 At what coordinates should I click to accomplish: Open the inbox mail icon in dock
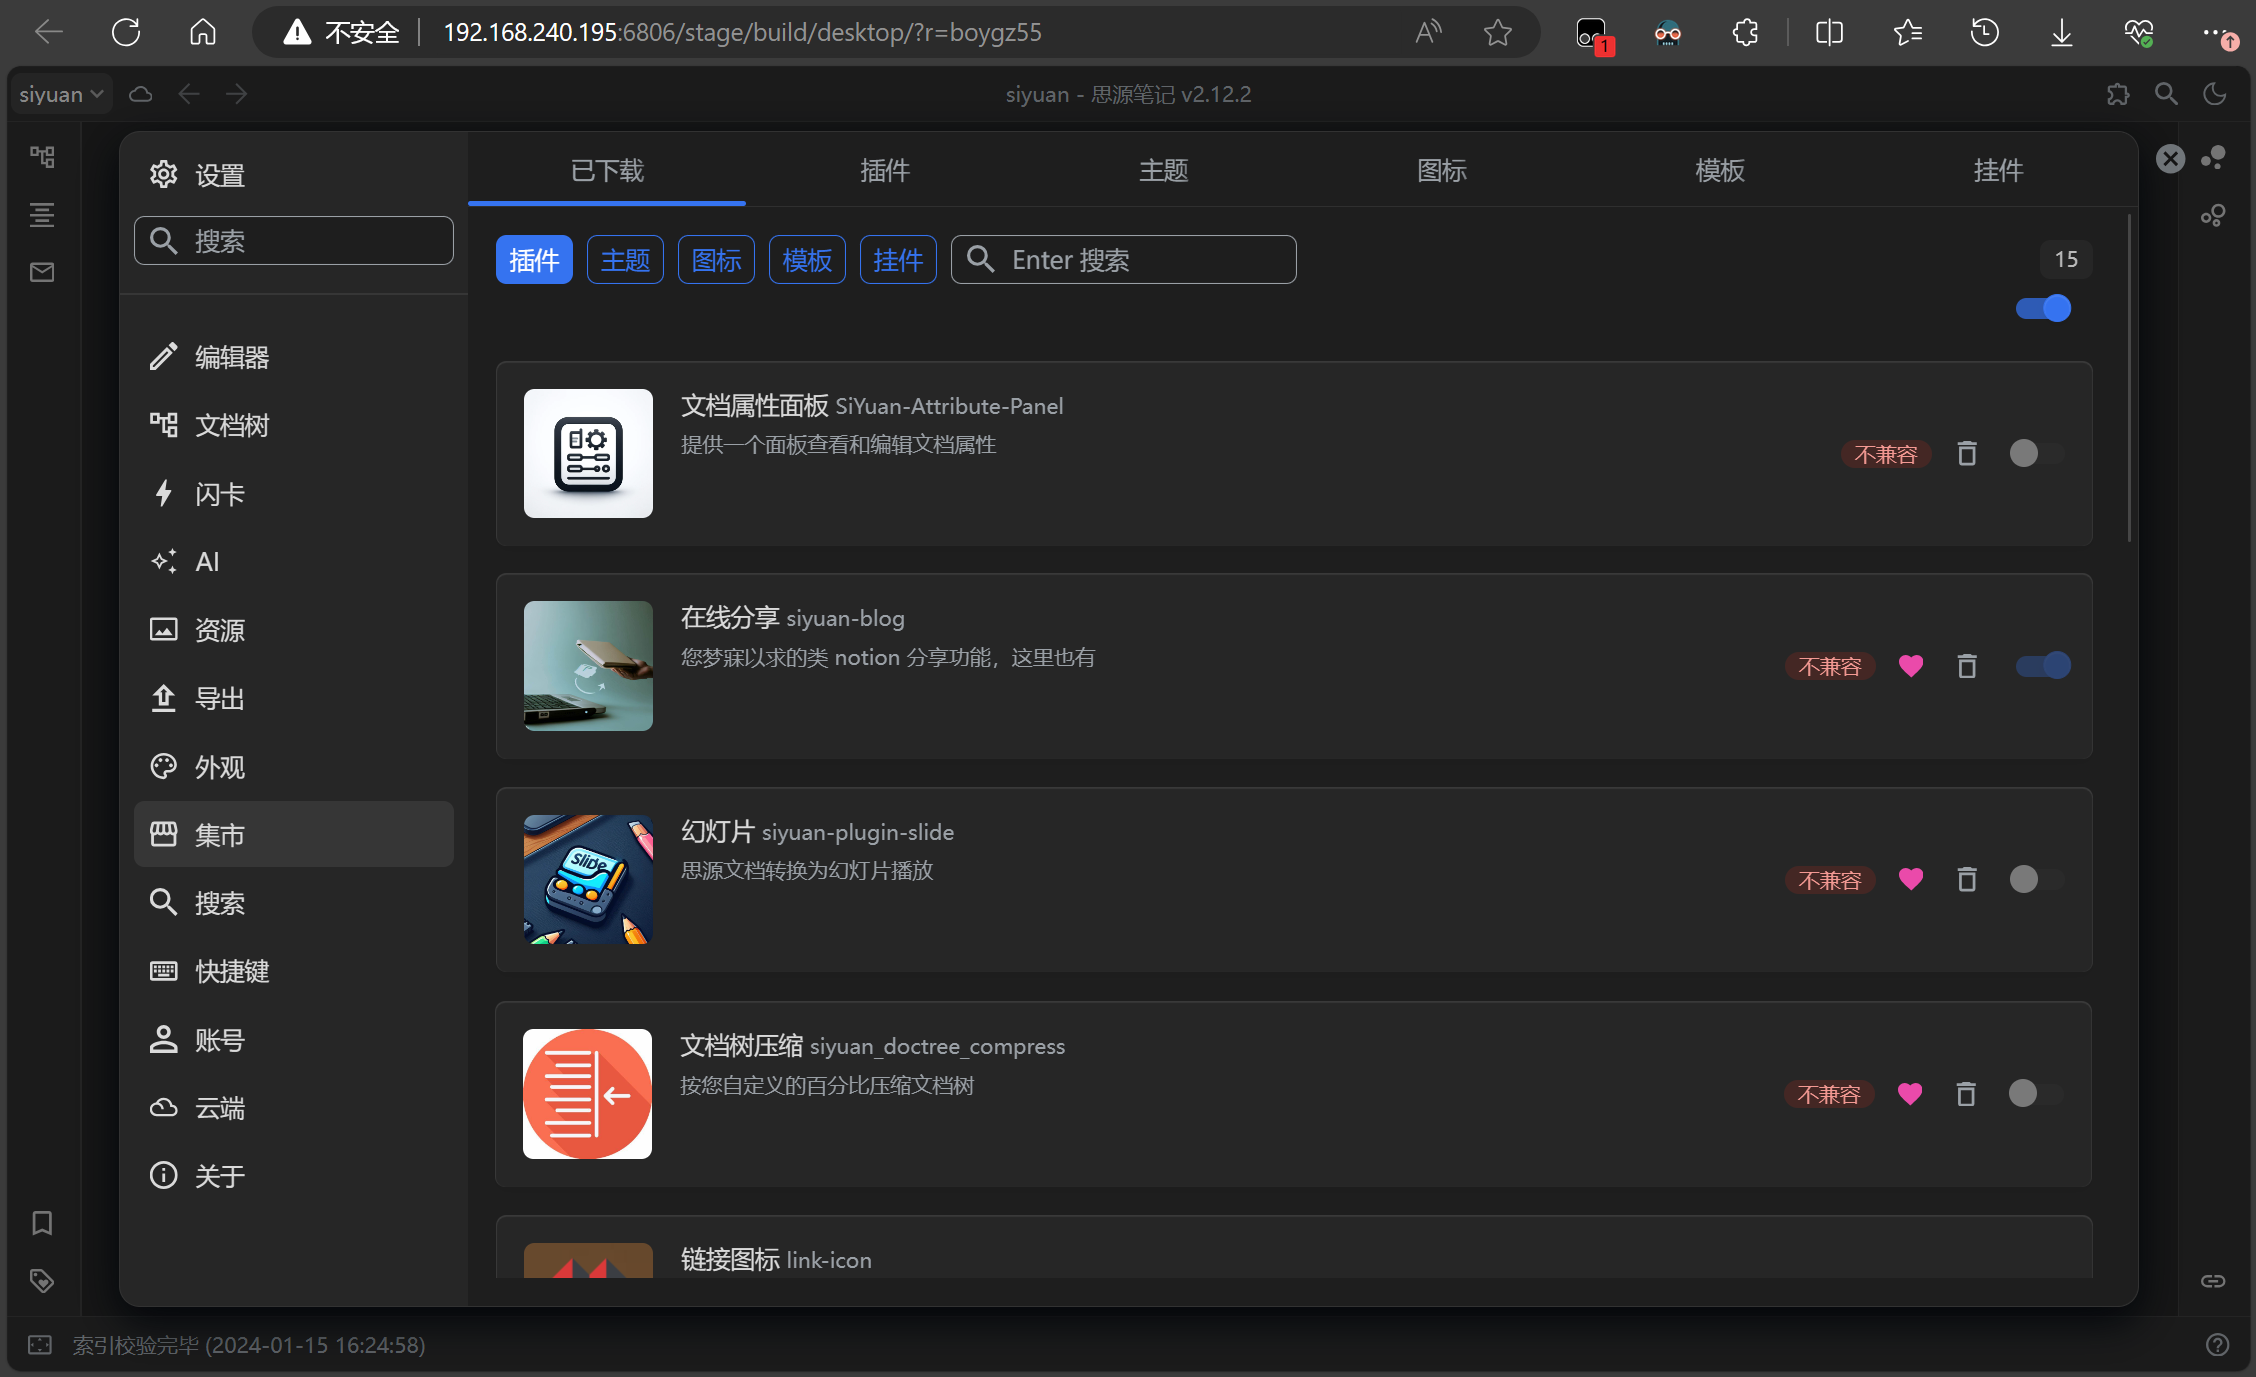[x=41, y=272]
